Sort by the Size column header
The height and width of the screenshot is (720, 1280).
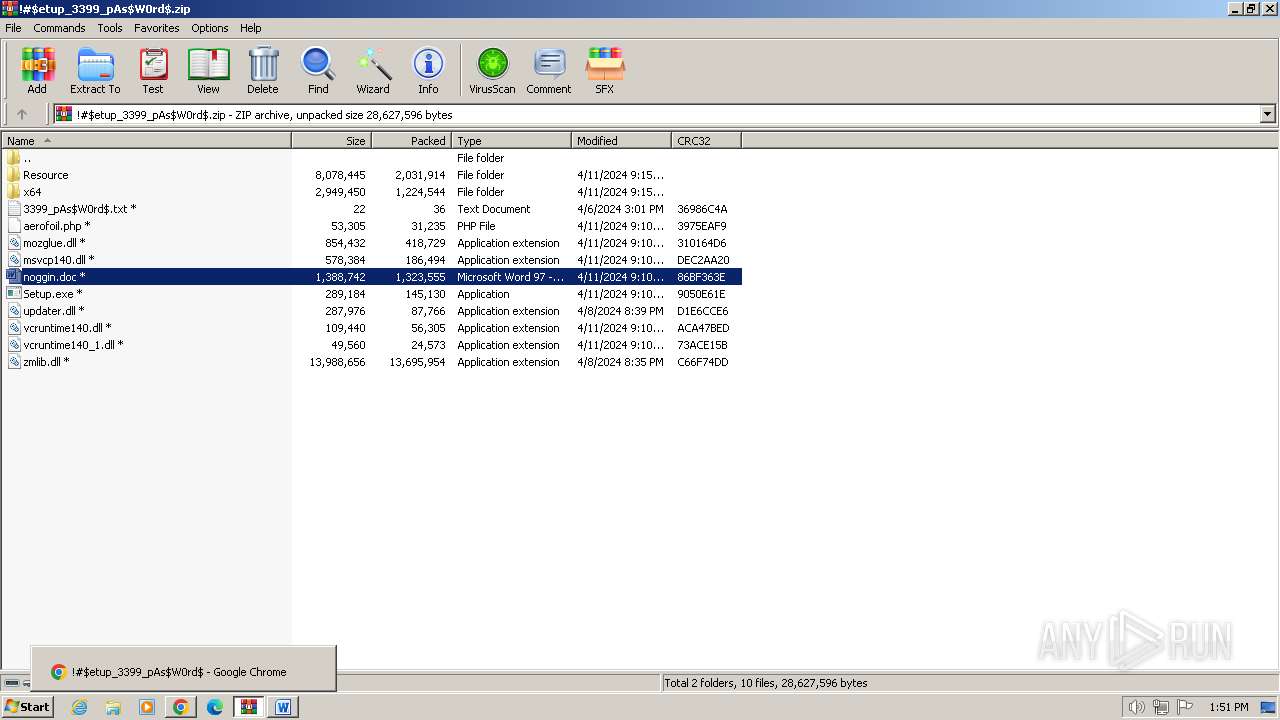click(332, 141)
